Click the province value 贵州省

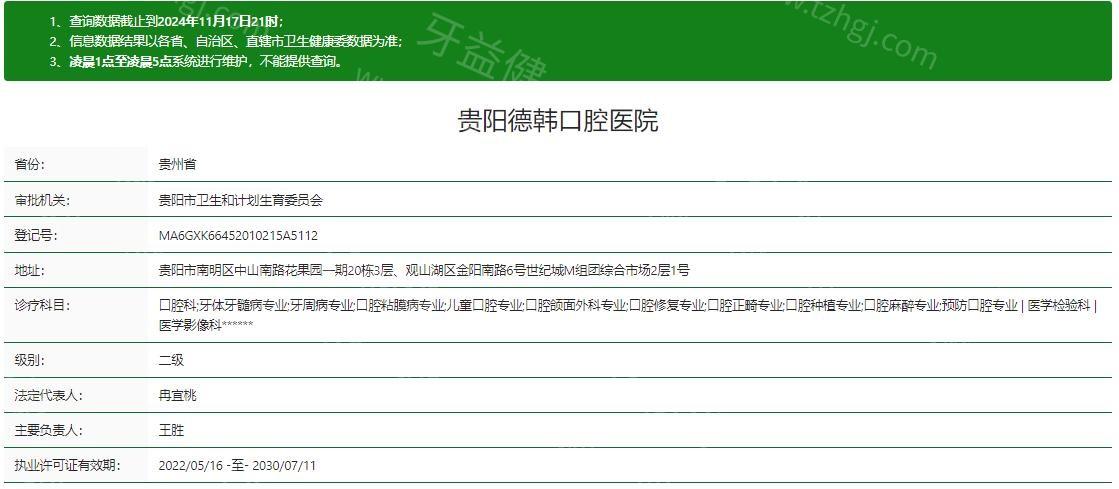[x=177, y=165]
